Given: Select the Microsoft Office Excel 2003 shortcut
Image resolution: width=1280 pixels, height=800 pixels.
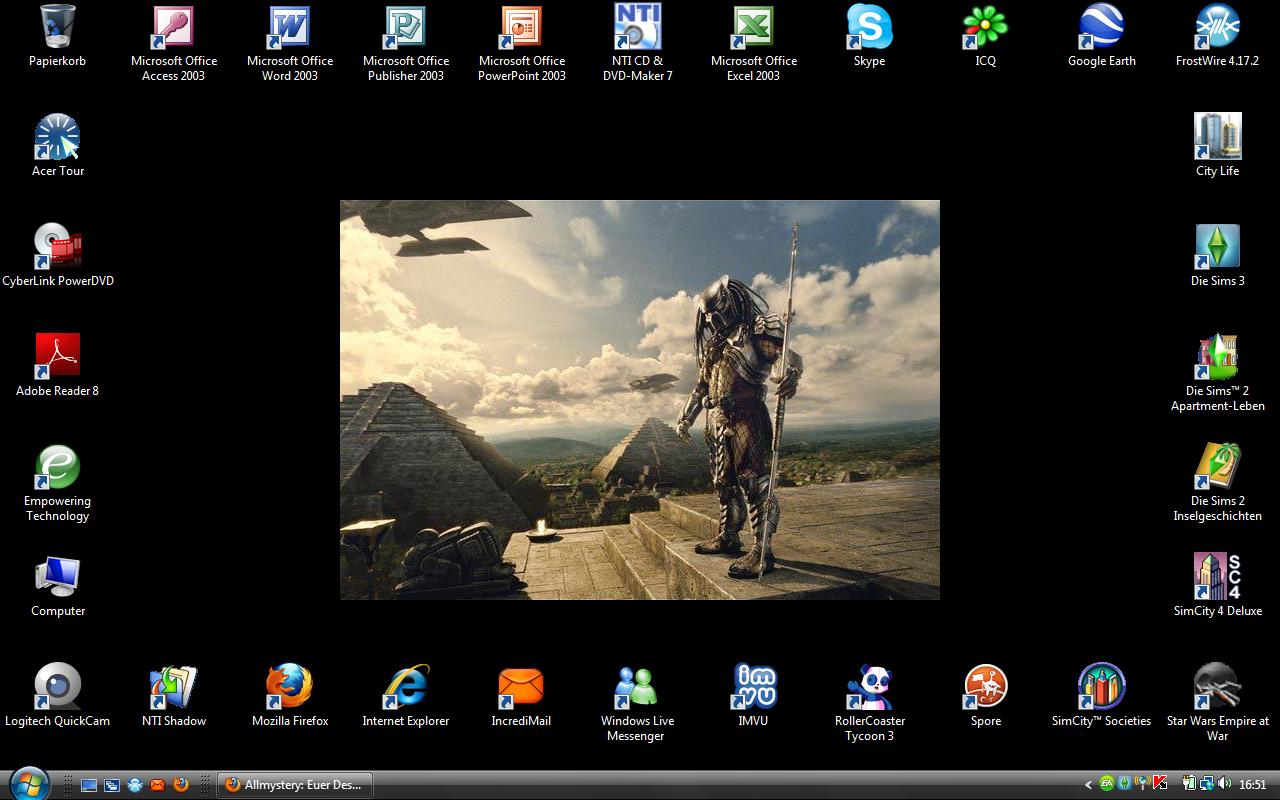Looking at the screenshot, I should [x=754, y=43].
